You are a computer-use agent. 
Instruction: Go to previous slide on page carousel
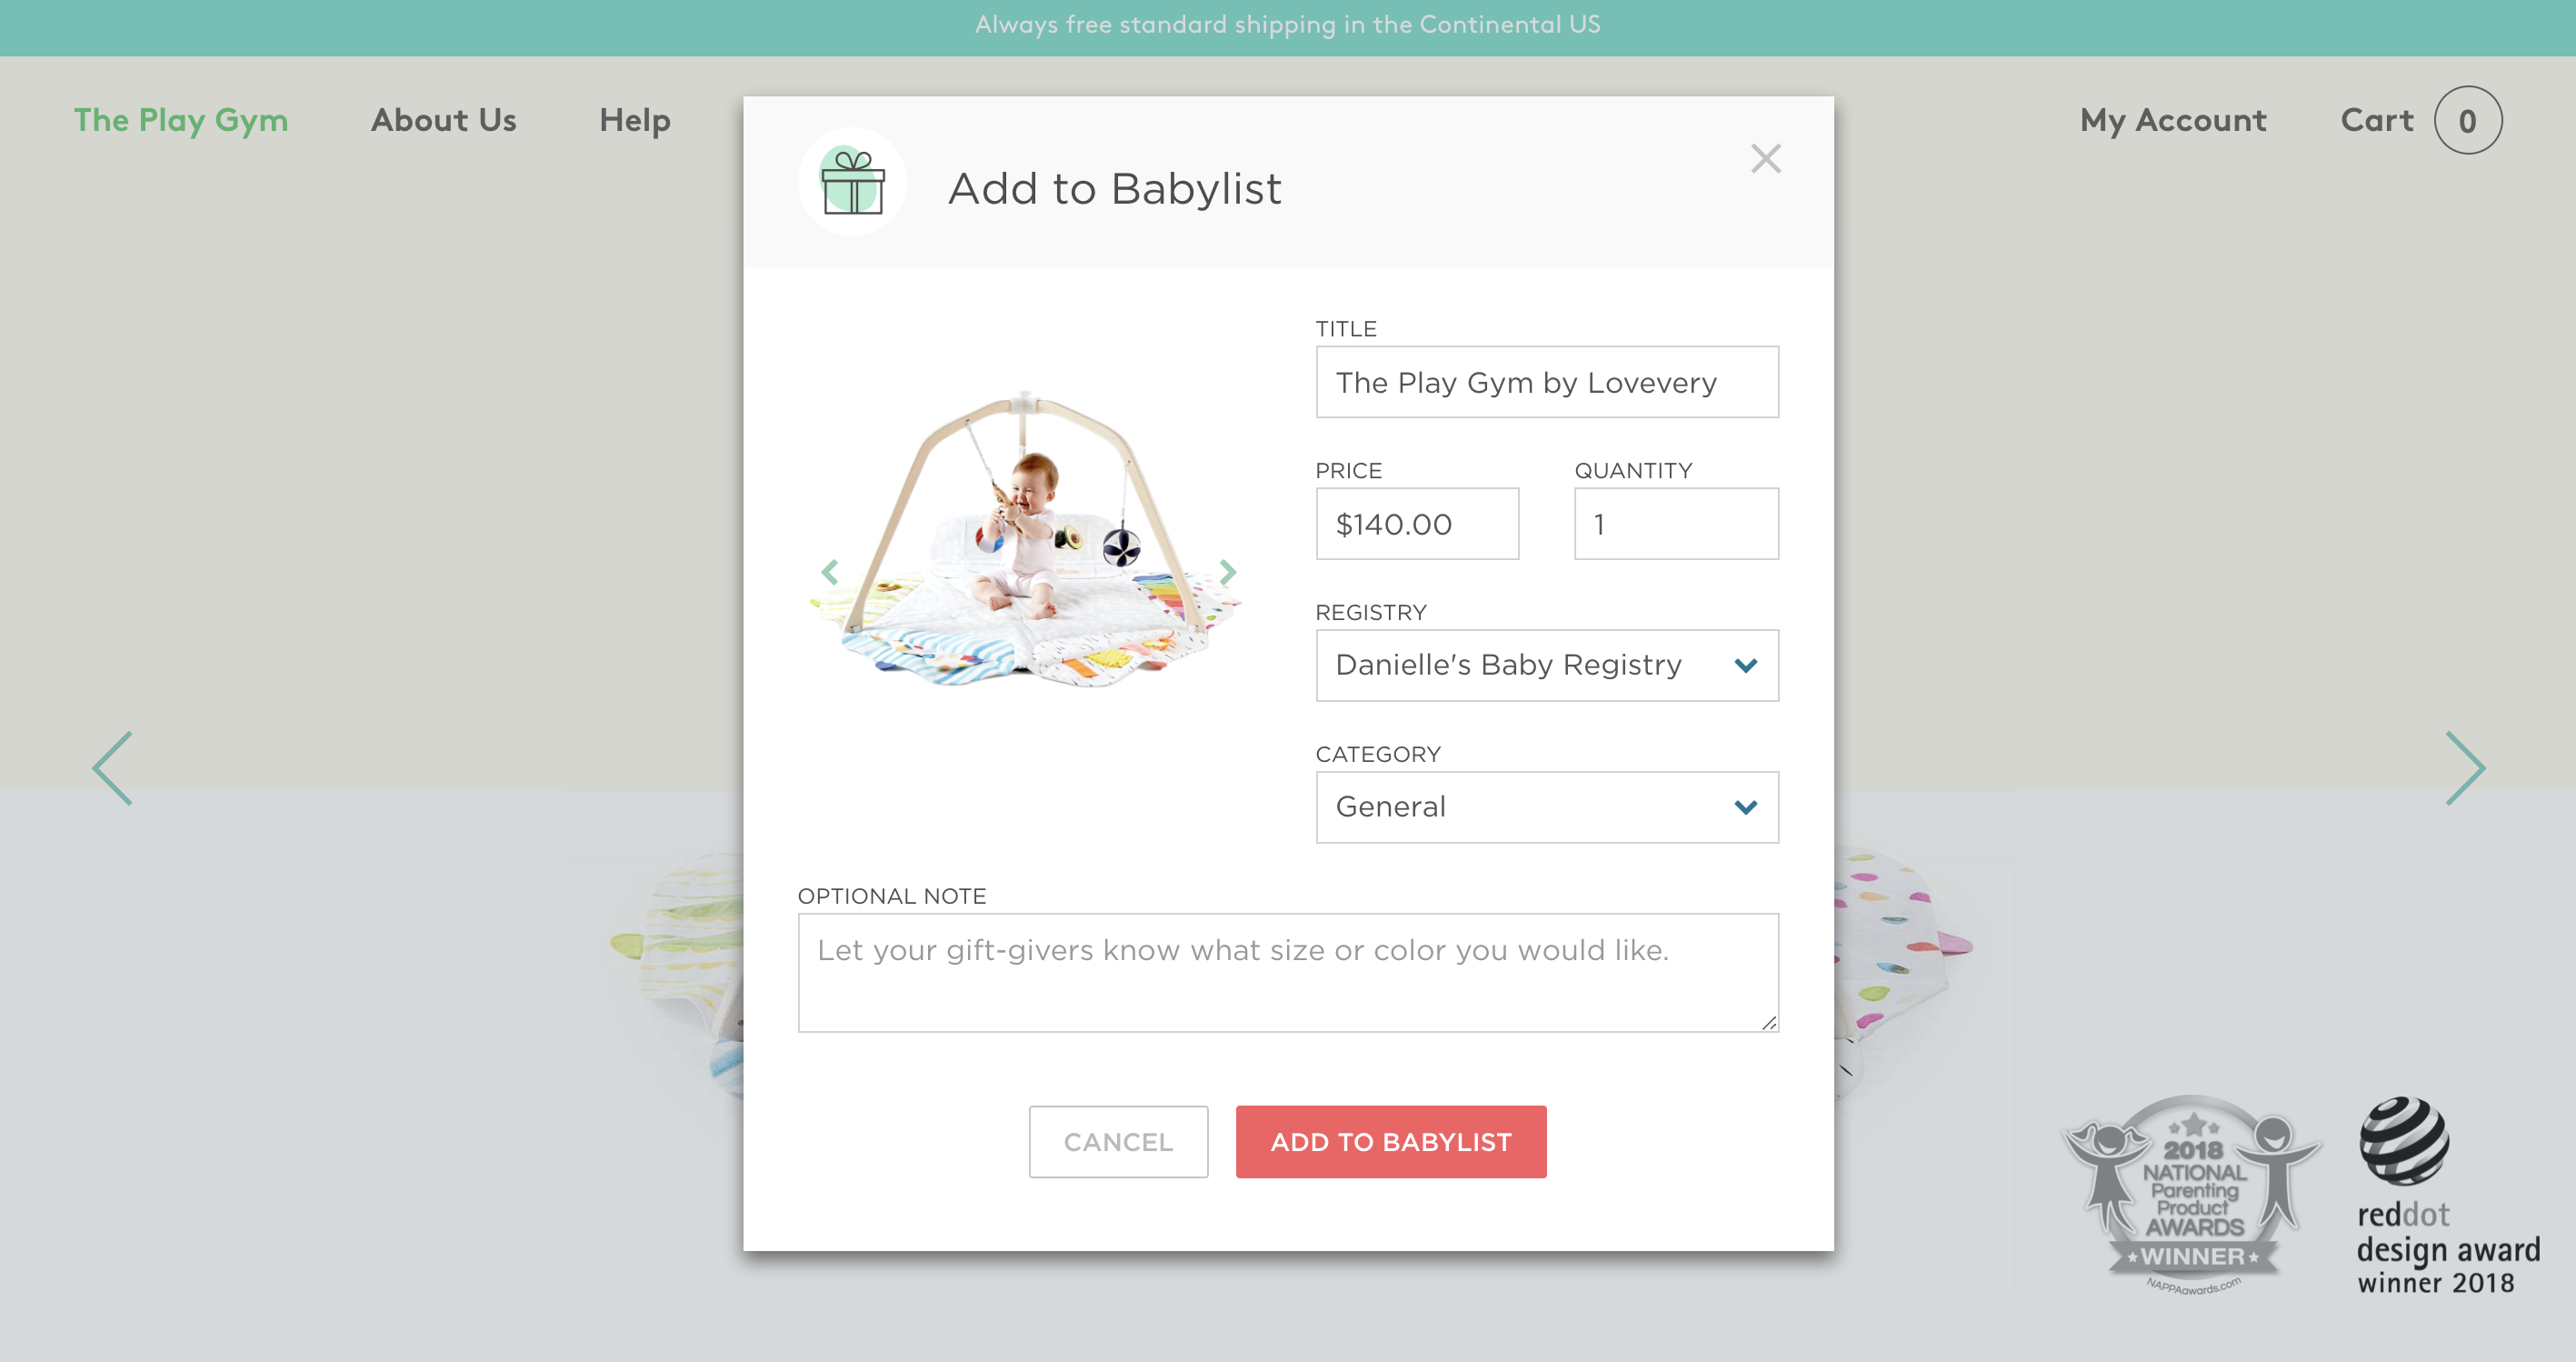tap(112, 768)
